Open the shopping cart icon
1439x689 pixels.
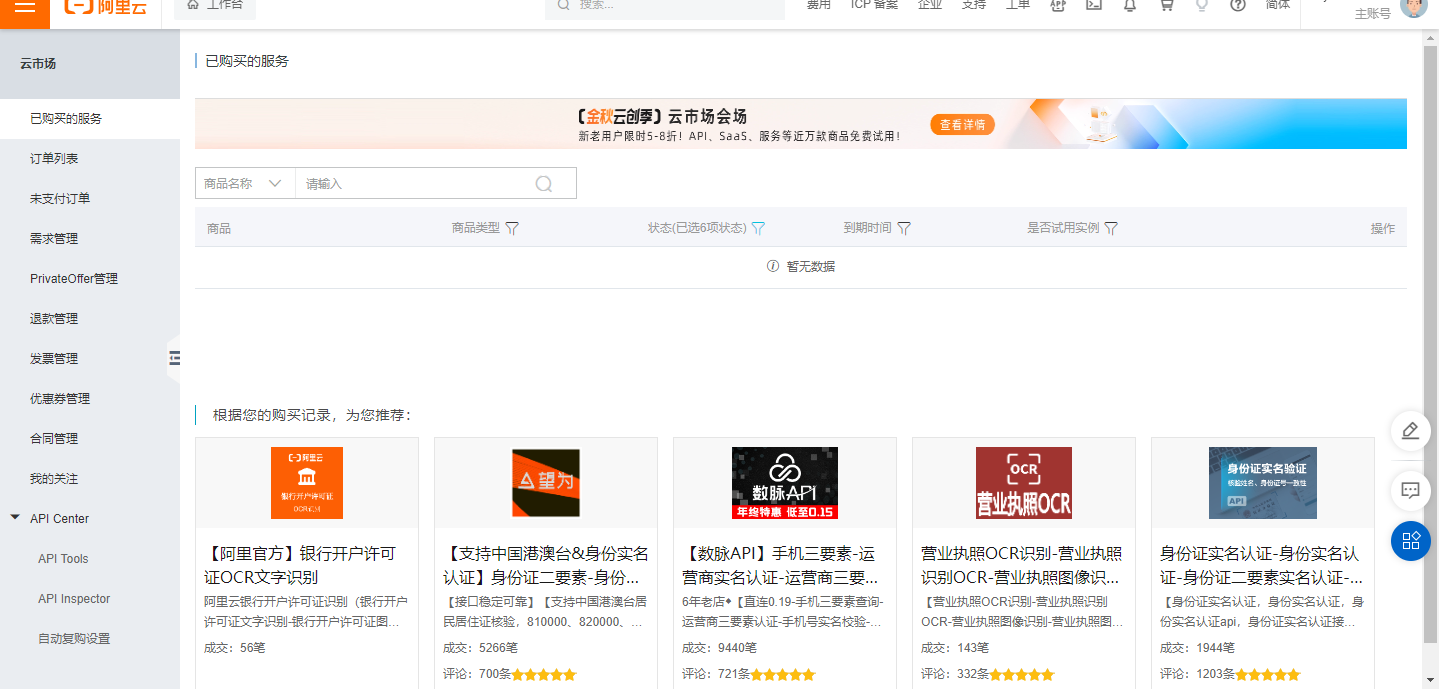click(x=1166, y=5)
